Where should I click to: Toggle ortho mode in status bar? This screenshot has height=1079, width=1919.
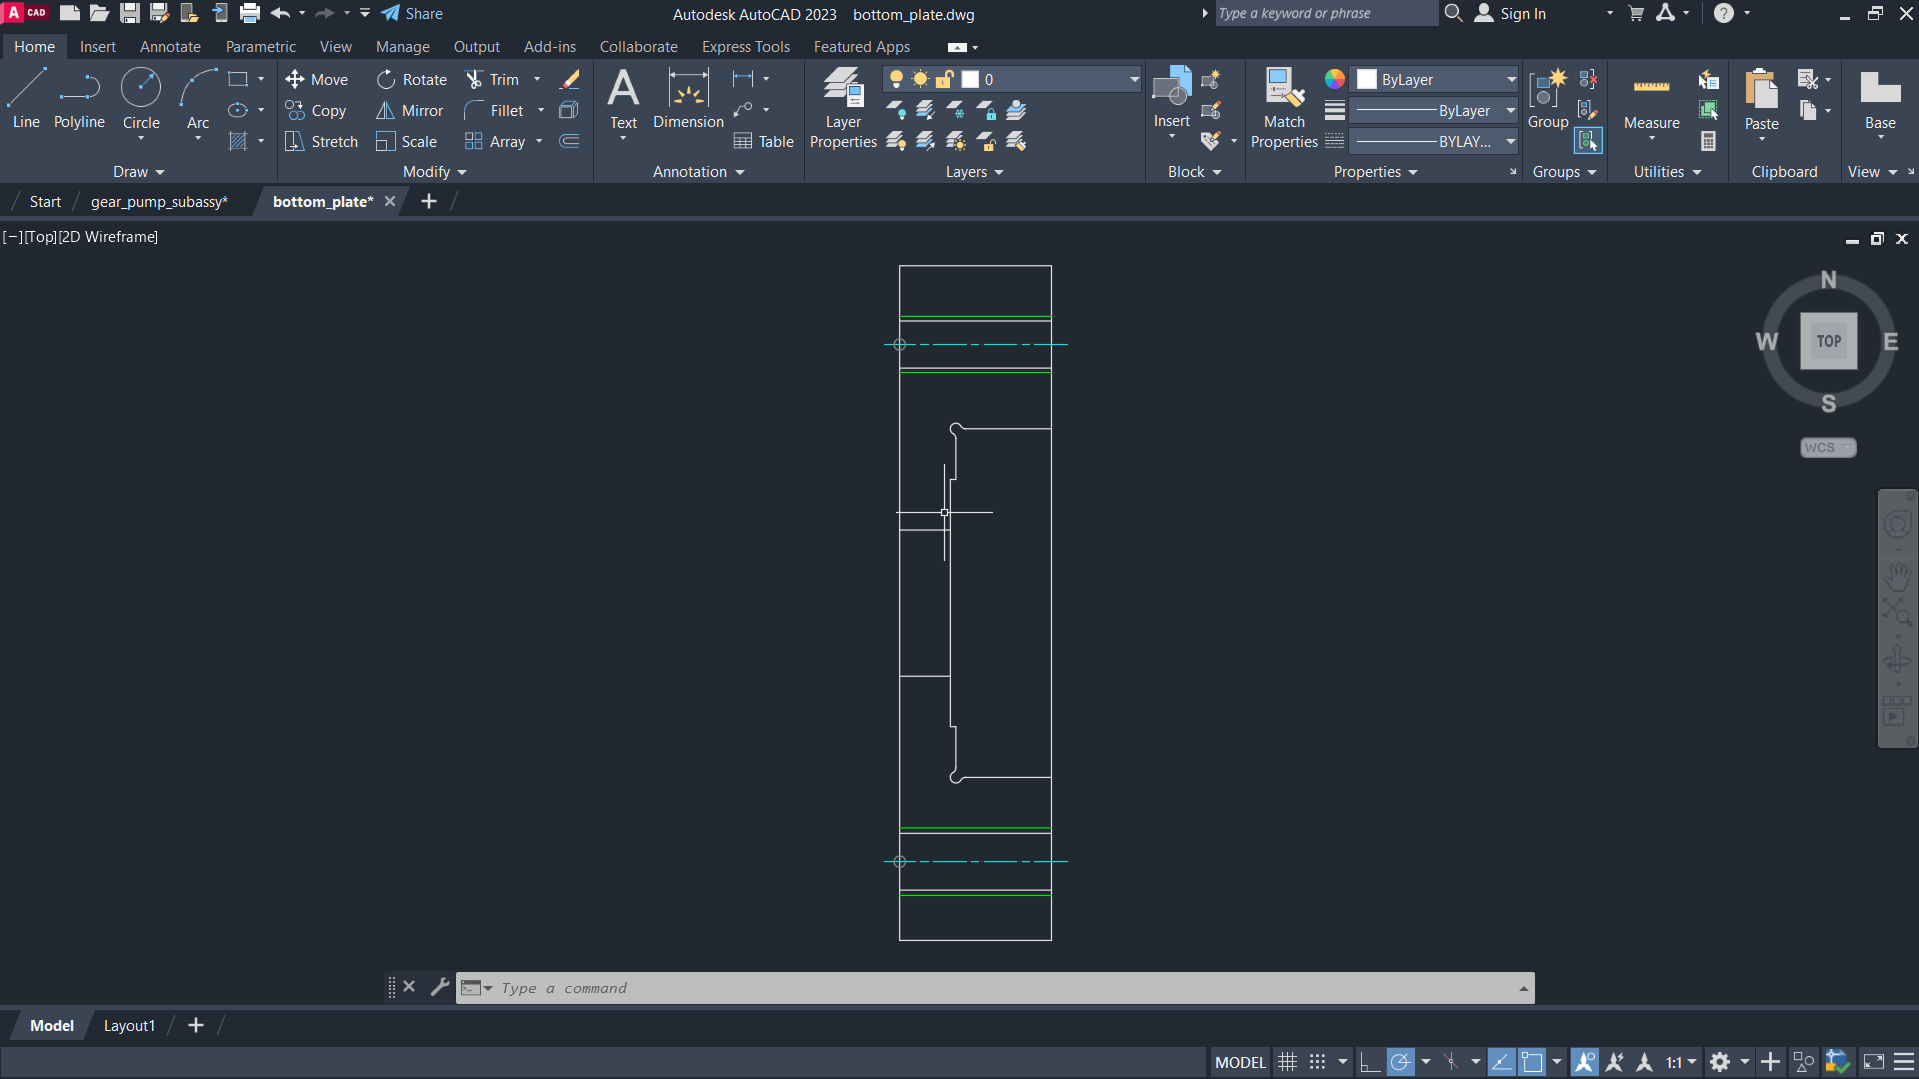pos(1370,1062)
